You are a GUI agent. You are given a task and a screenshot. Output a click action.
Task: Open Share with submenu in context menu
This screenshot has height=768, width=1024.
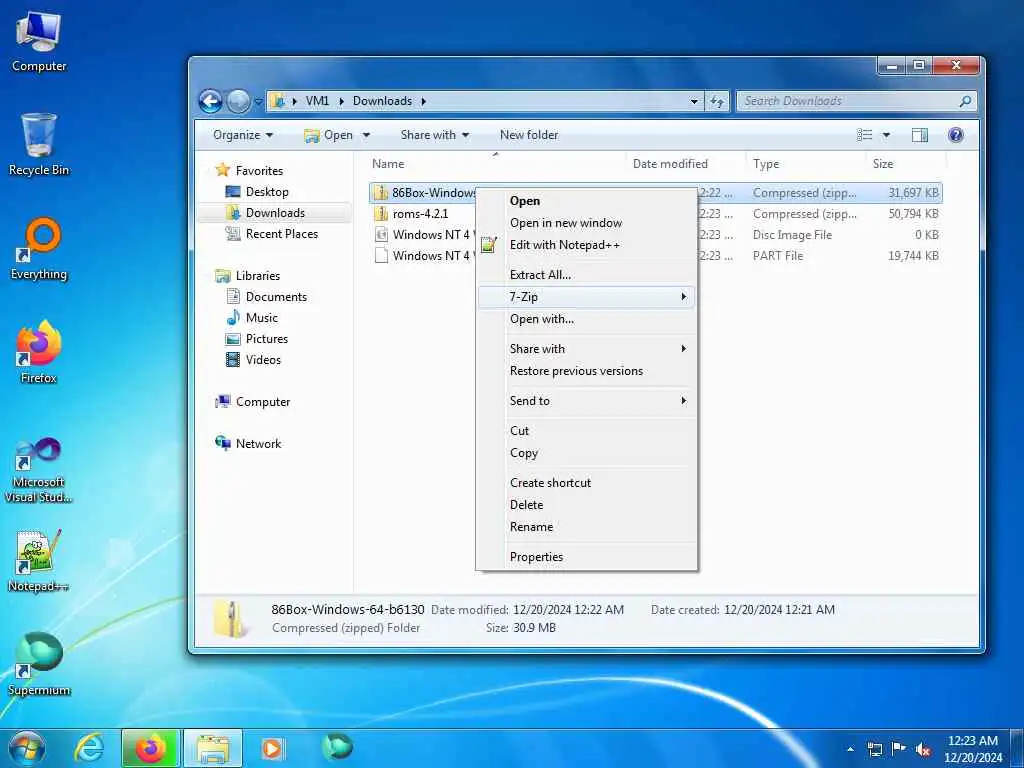[x=586, y=349]
